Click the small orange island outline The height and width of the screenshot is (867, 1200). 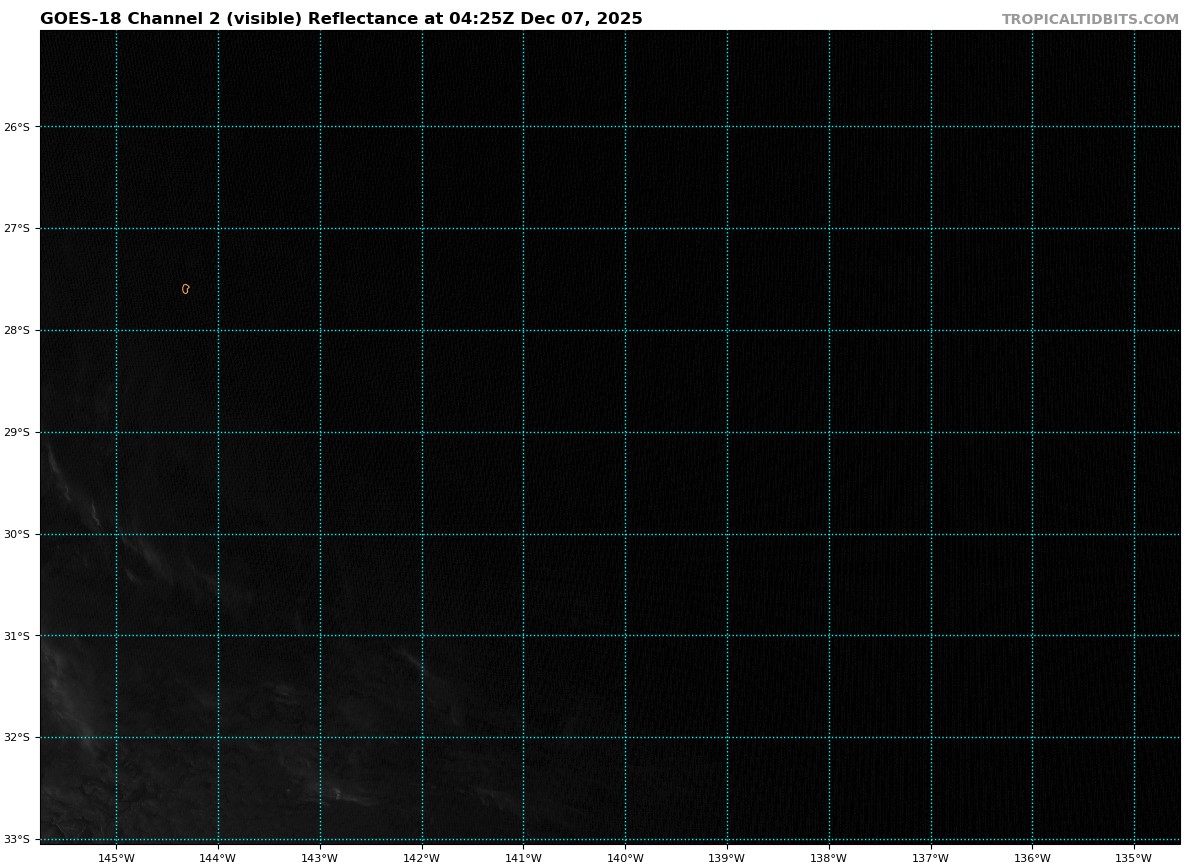point(185,289)
